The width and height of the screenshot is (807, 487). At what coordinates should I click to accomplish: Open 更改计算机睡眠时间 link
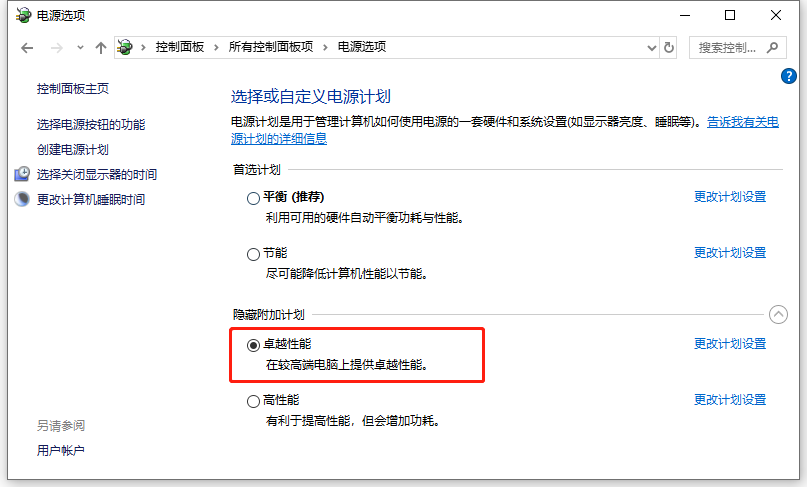tap(91, 200)
